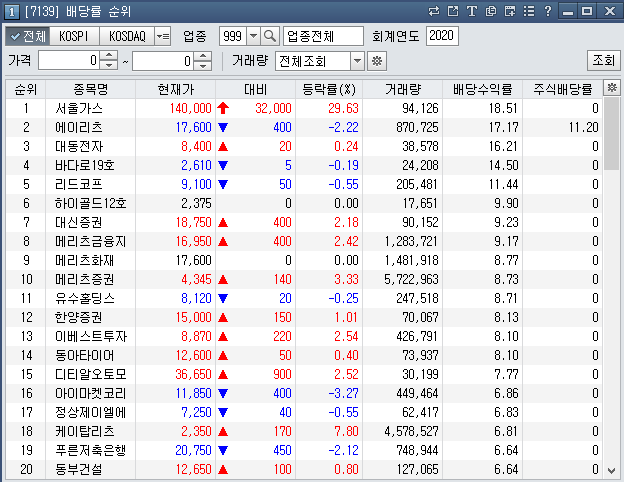Click the minimum 가격 input field

pyautogui.click(x=69, y=60)
